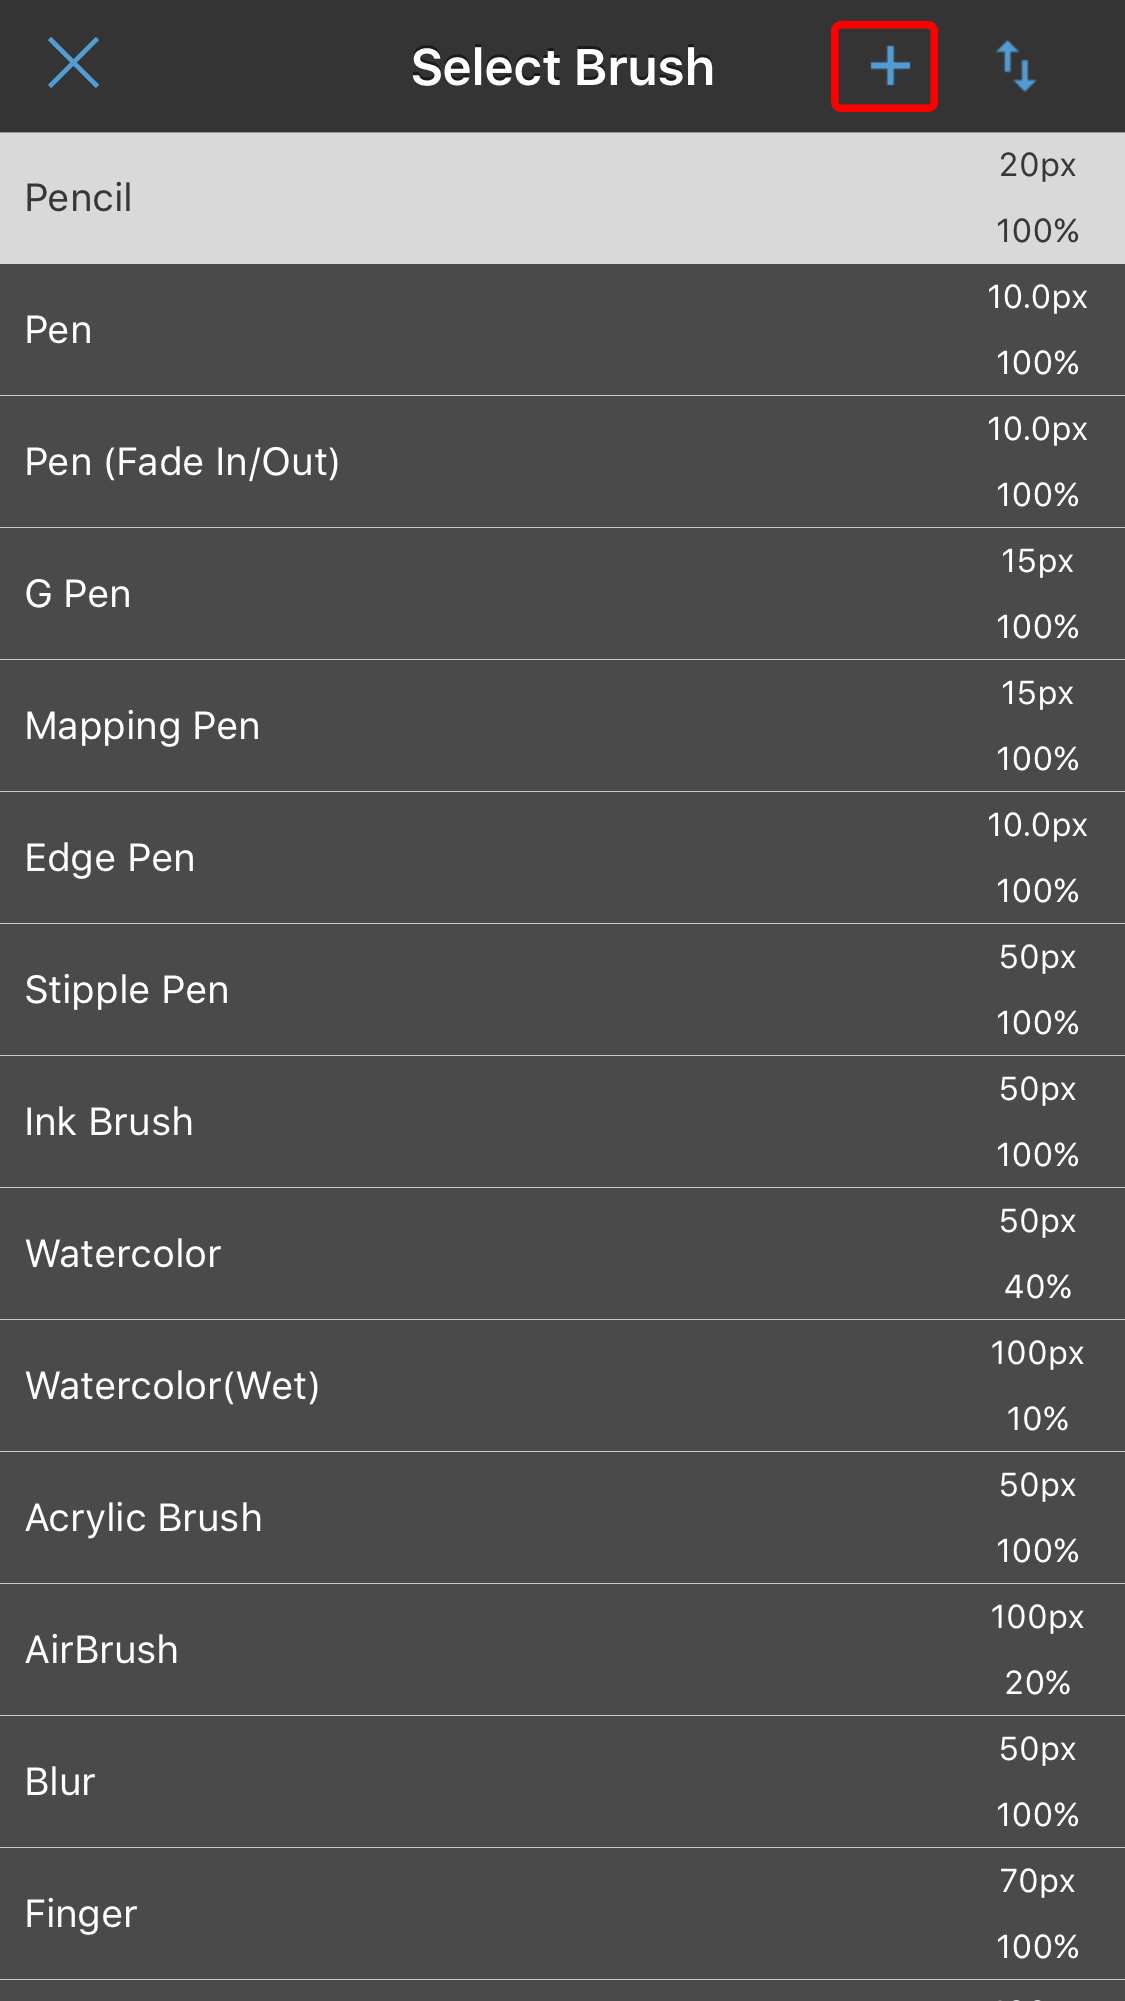Select the Edge Pen brush
This screenshot has width=1125, height=2001.
[x=400, y=857]
